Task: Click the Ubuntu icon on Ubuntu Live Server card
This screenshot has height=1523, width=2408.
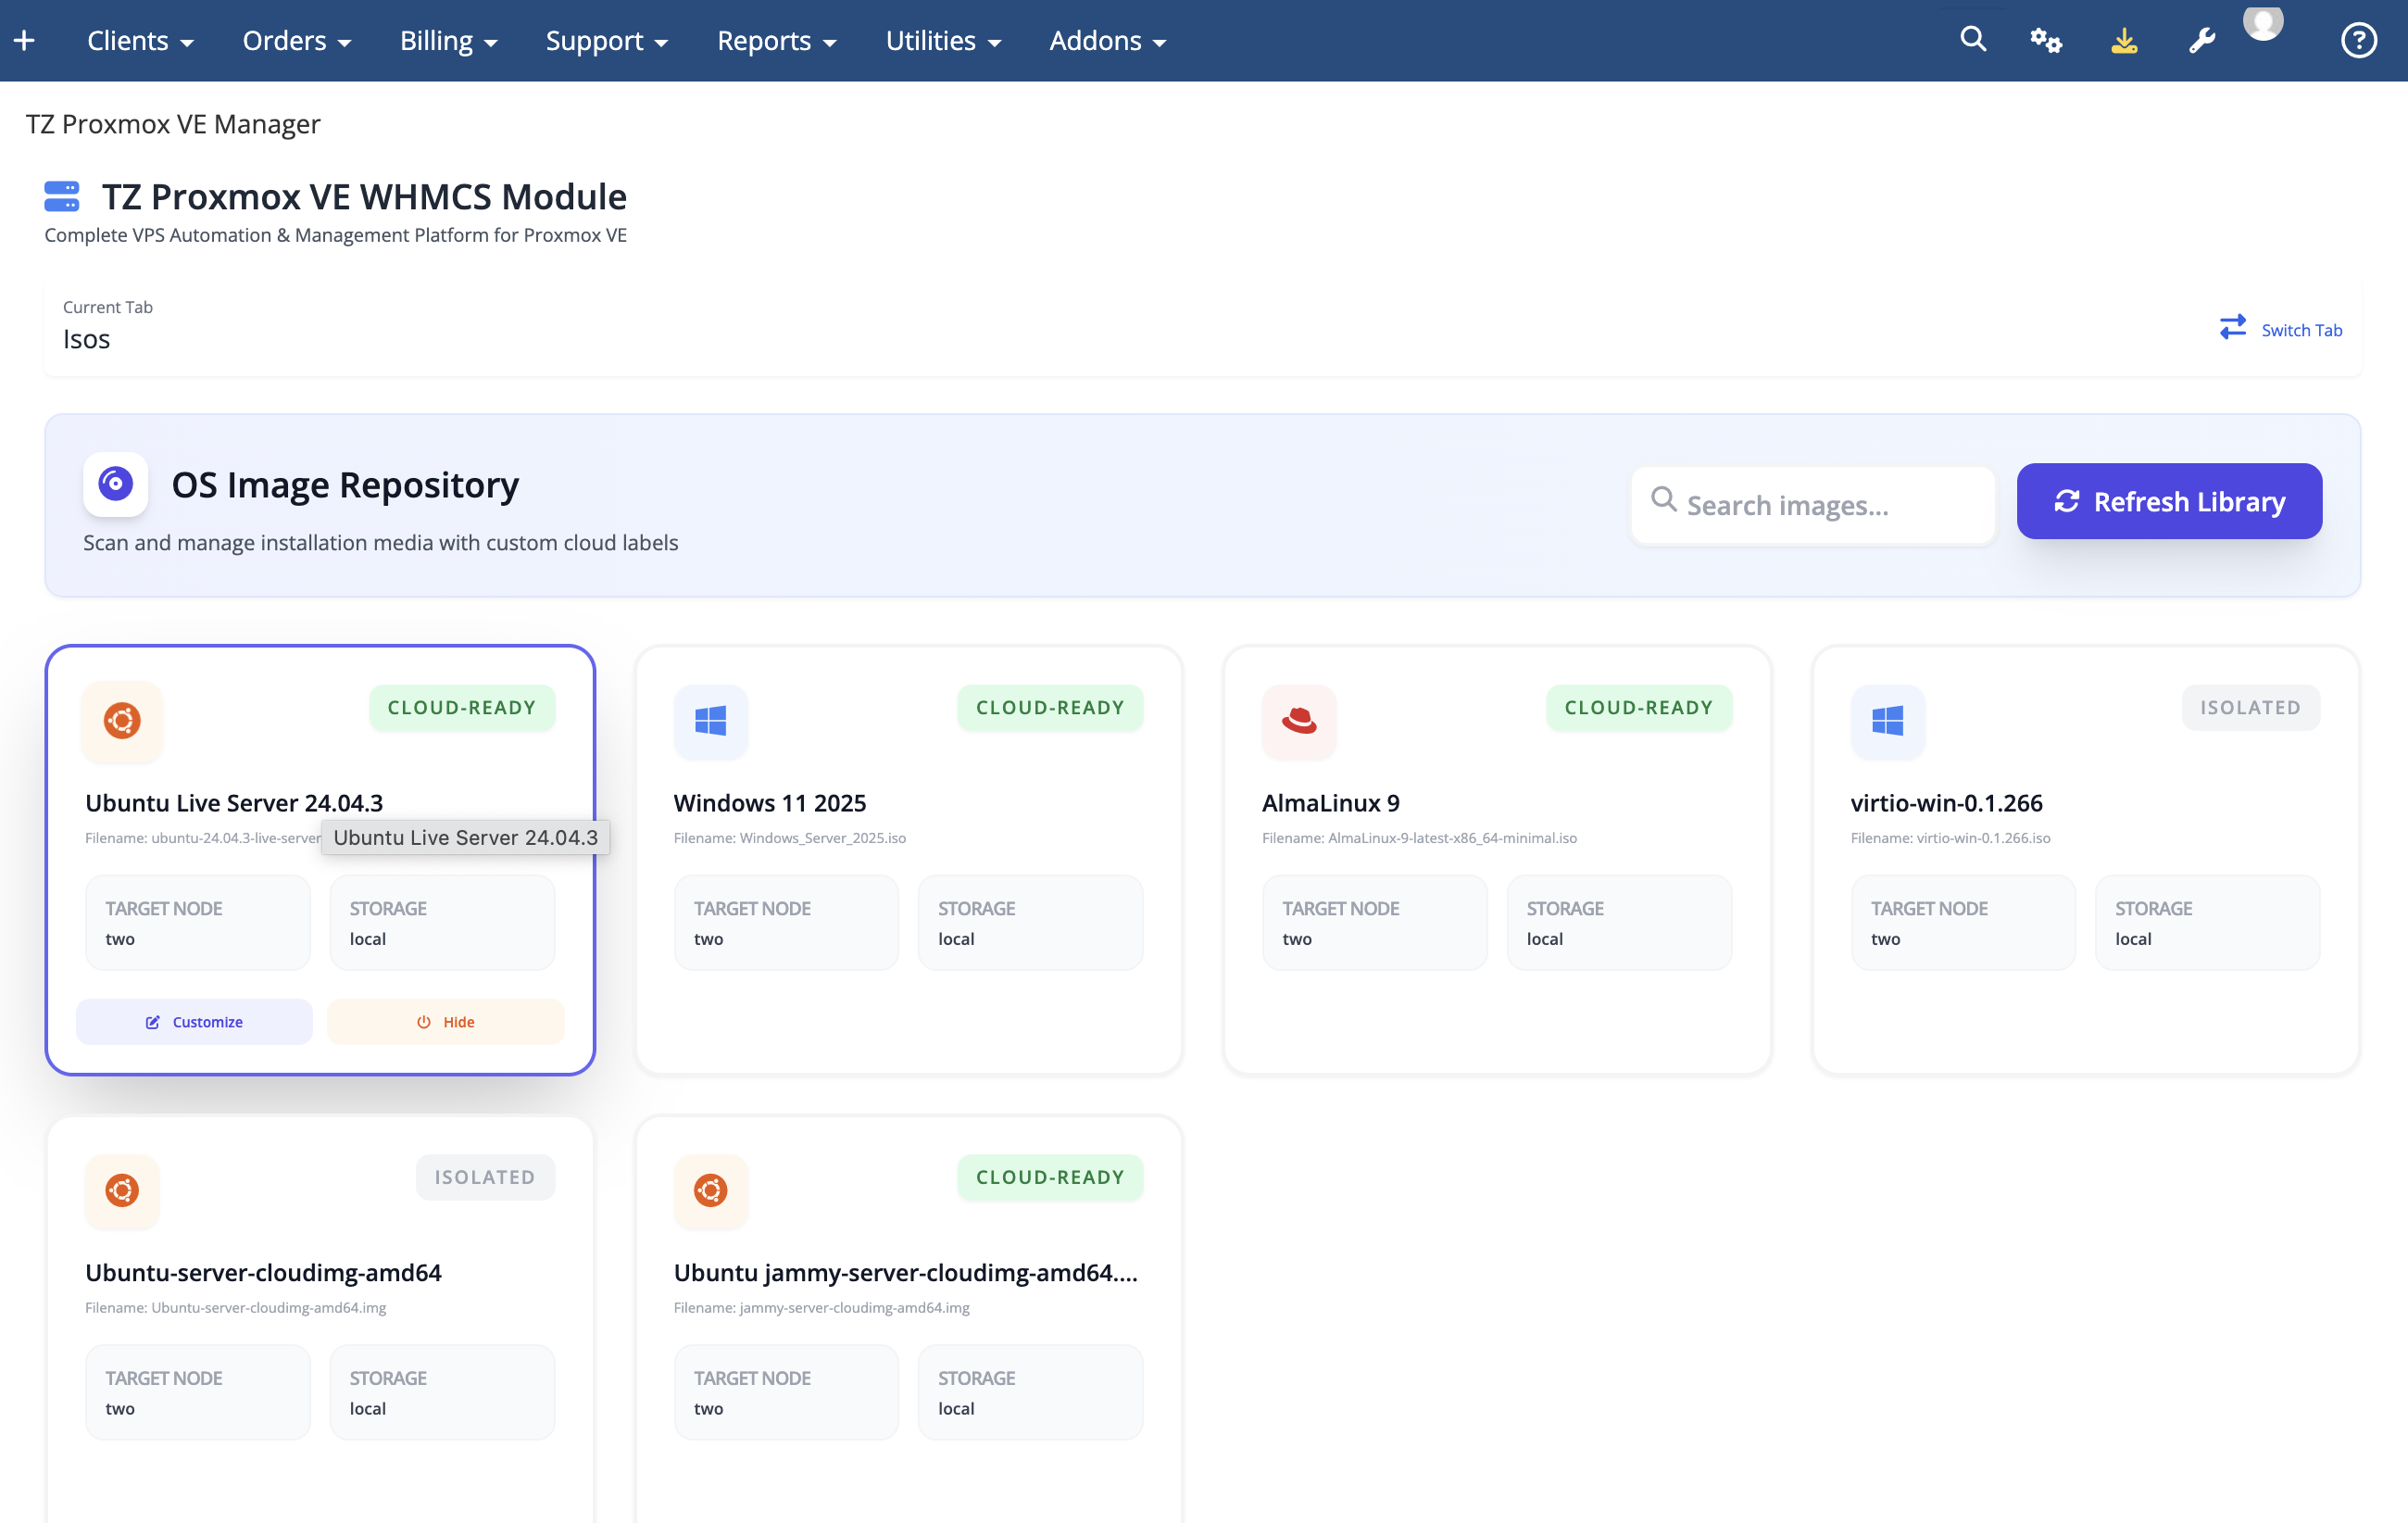Action: 122,722
